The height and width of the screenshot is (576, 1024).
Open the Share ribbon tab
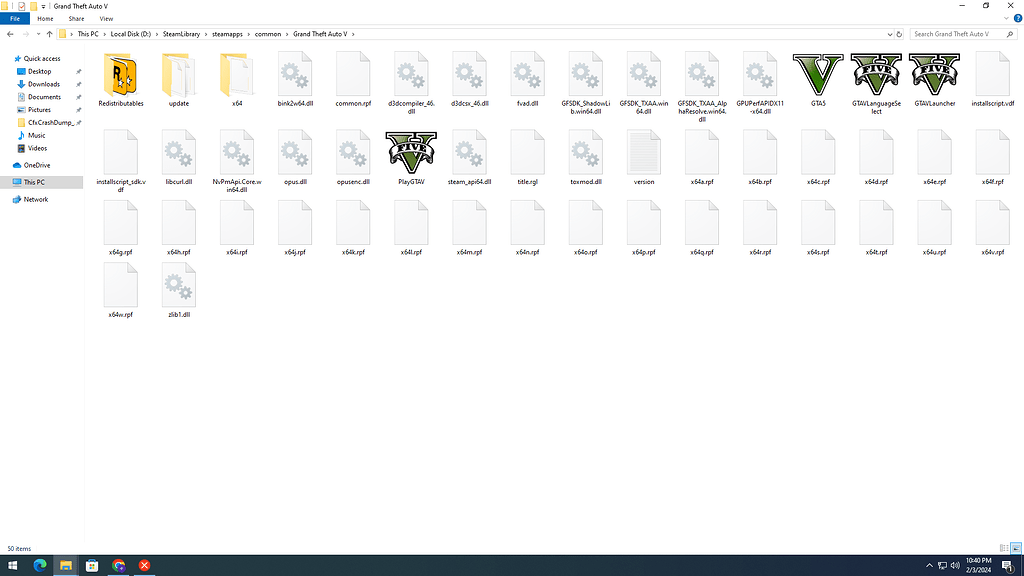tap(76, 19)
